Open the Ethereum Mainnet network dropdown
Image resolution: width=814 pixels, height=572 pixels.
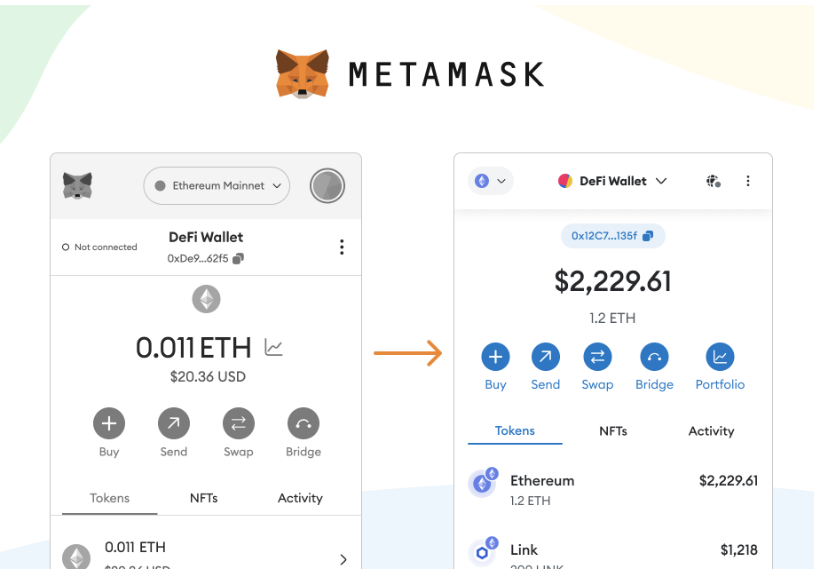click(216, 186)
